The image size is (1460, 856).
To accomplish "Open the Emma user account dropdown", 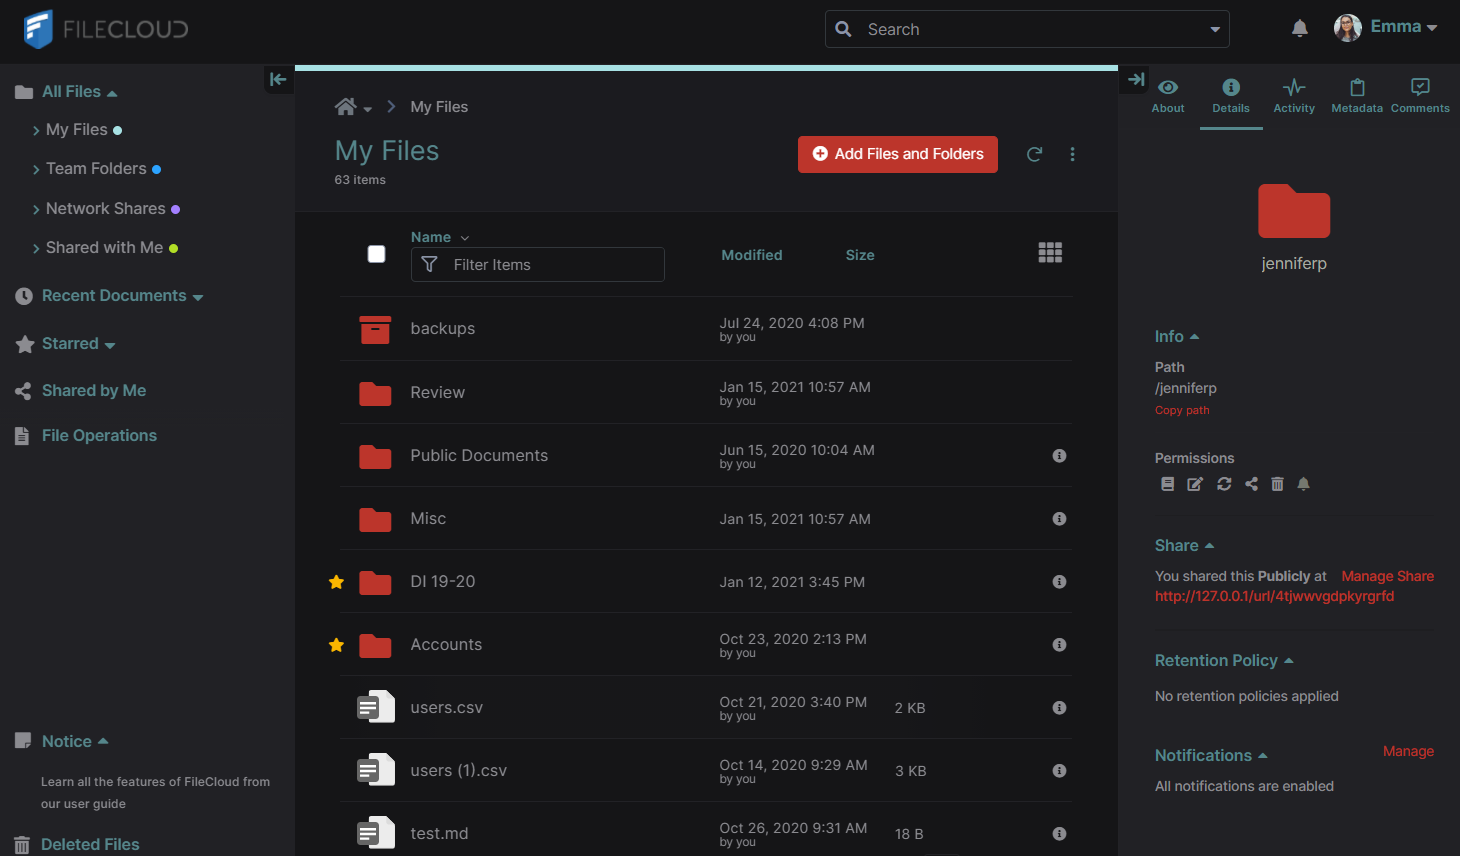I will tap(1387, 28).
